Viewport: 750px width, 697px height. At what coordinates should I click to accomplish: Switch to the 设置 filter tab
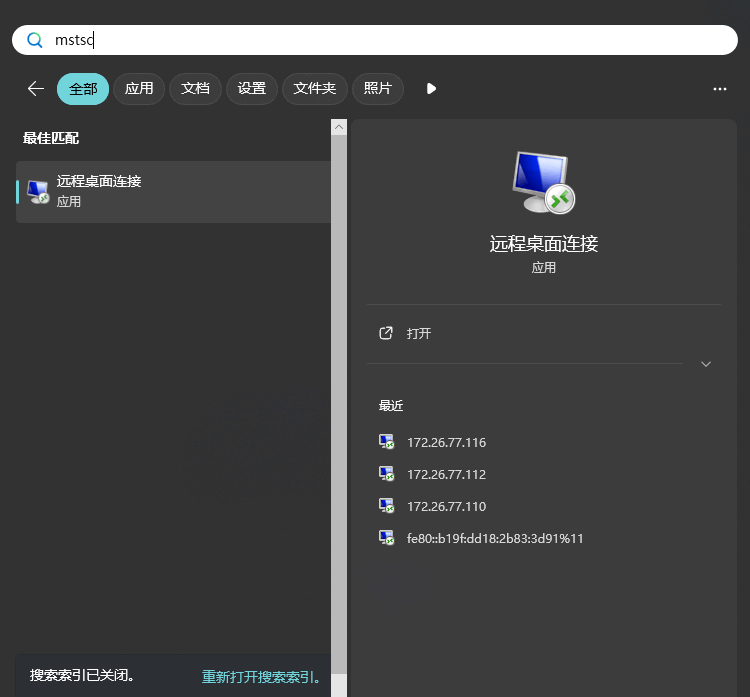point(252,89)
